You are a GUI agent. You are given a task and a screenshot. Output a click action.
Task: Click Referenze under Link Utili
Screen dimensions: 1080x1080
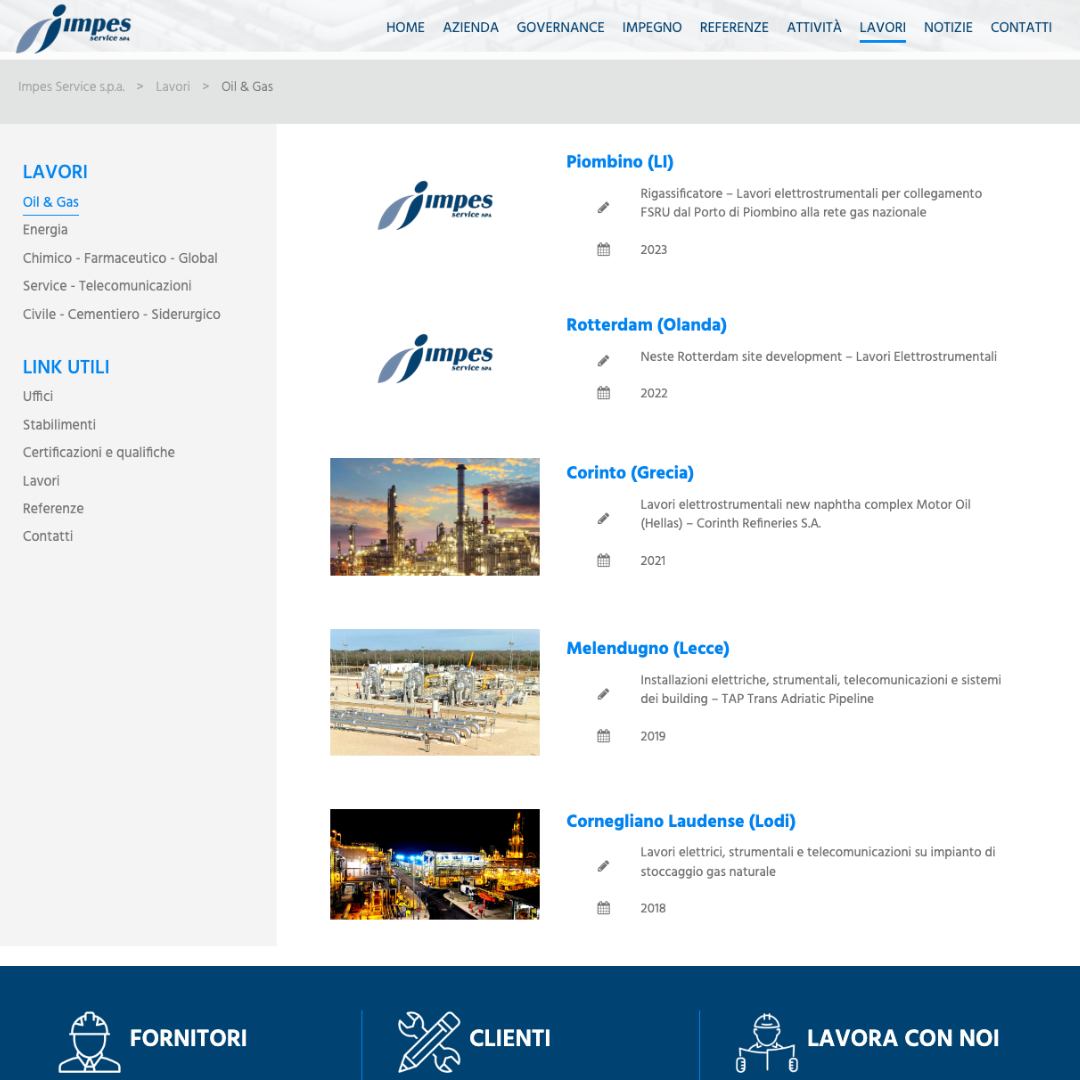(x=54, y=508)
